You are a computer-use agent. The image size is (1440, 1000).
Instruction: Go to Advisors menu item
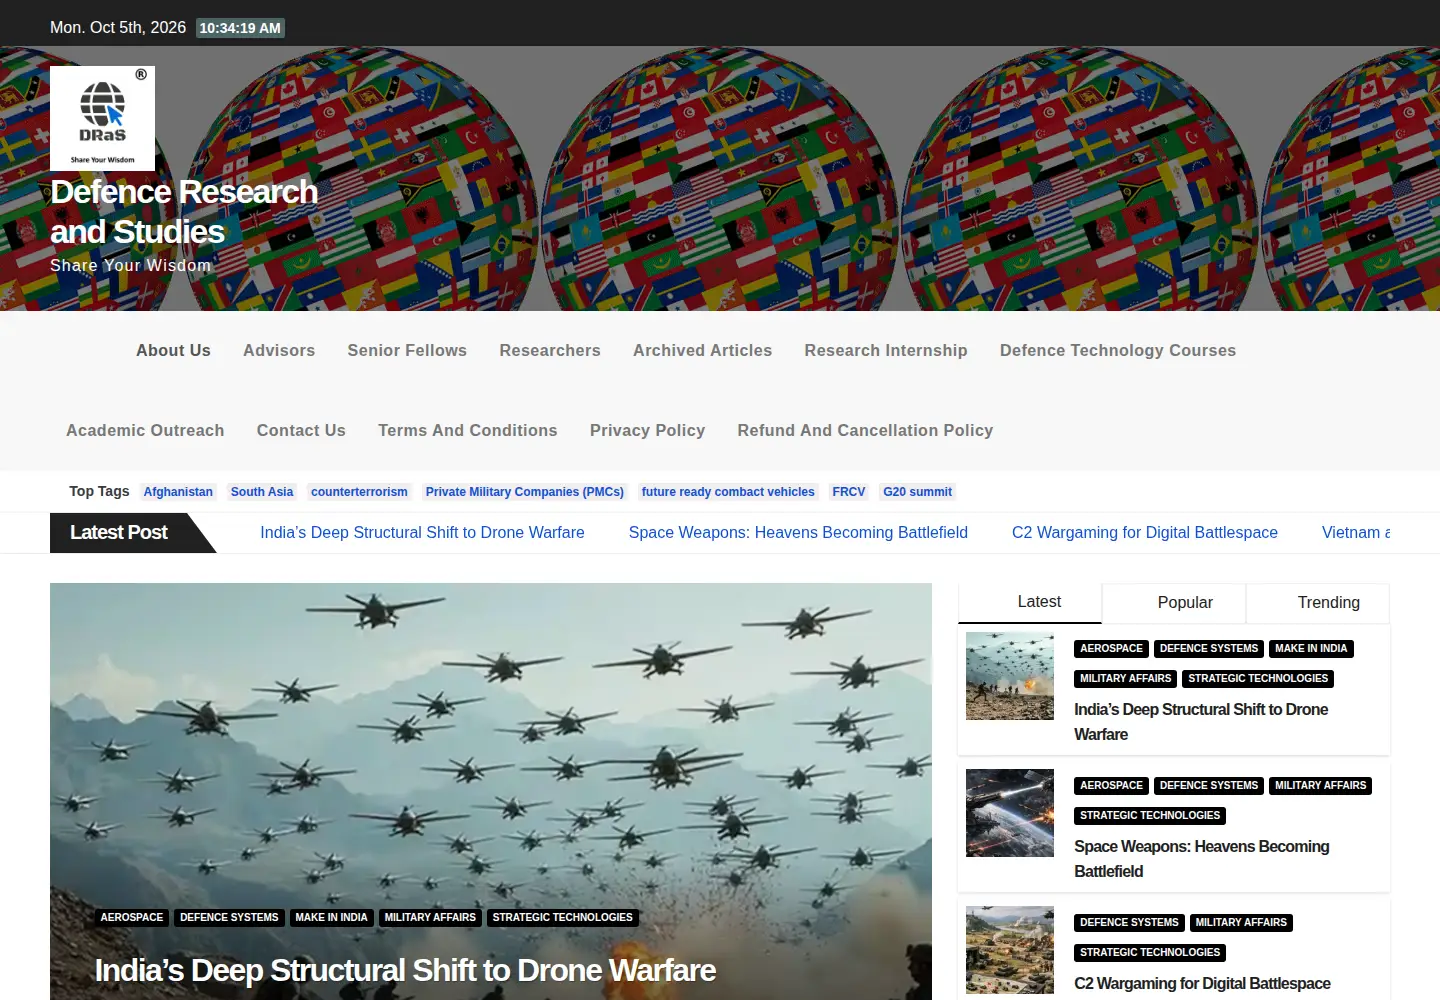(279, 351)
